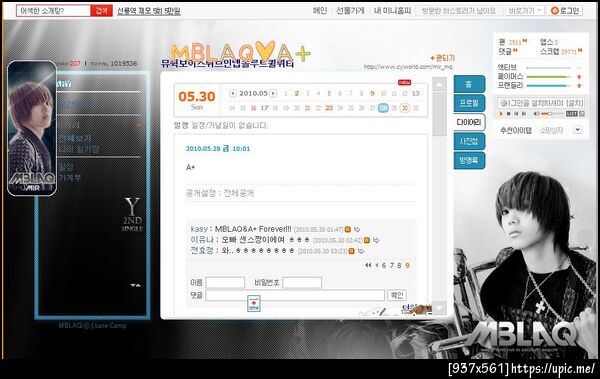Click the 로그인 login button
The image size is (600, 379).
click(x=566, y=11)
